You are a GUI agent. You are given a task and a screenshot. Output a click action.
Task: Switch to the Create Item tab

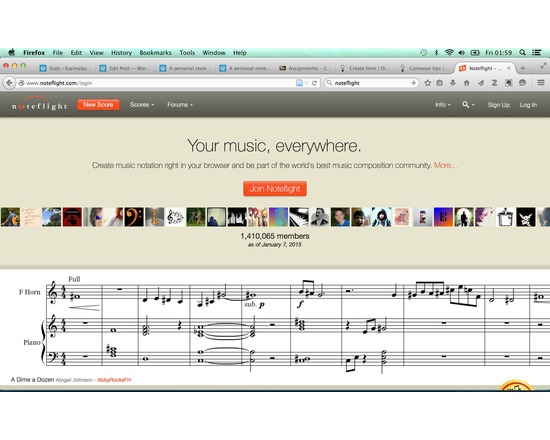click(364, 68)
